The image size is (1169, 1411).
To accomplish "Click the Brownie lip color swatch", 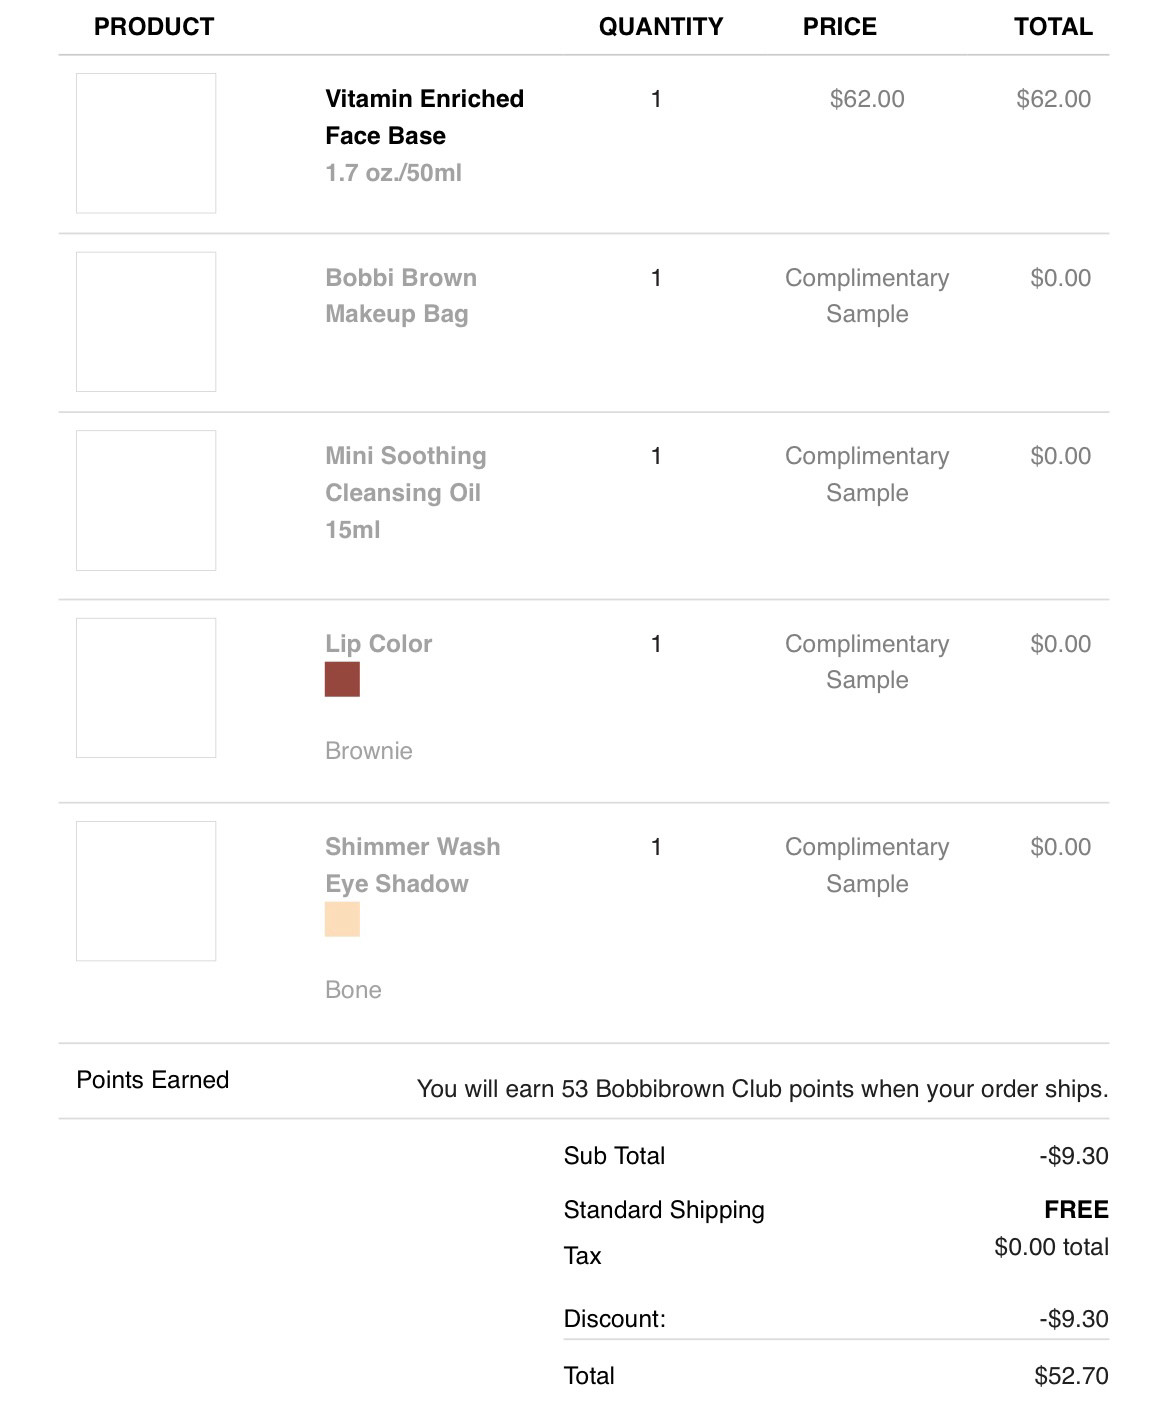I will [x=342, y=679].
